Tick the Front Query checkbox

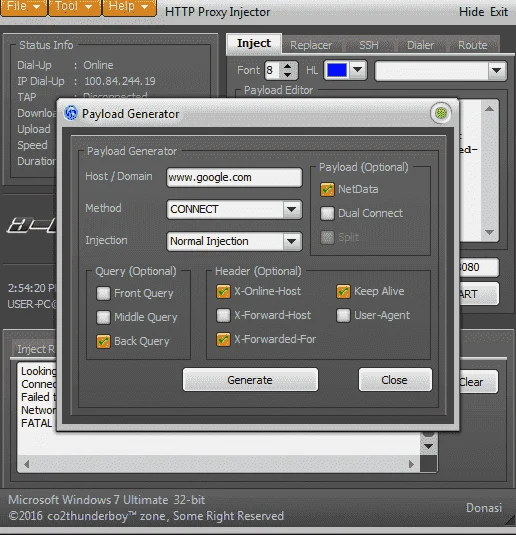point(103,293)
